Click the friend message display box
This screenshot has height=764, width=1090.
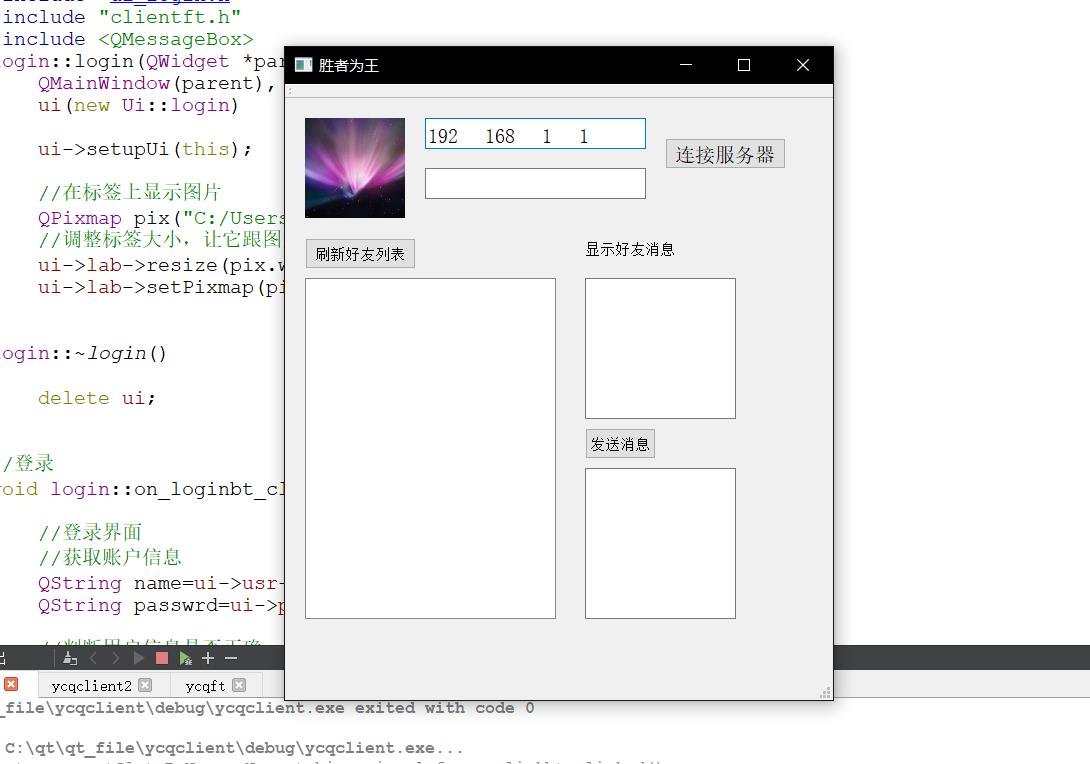pyautogui.click(x=660, y=348)
